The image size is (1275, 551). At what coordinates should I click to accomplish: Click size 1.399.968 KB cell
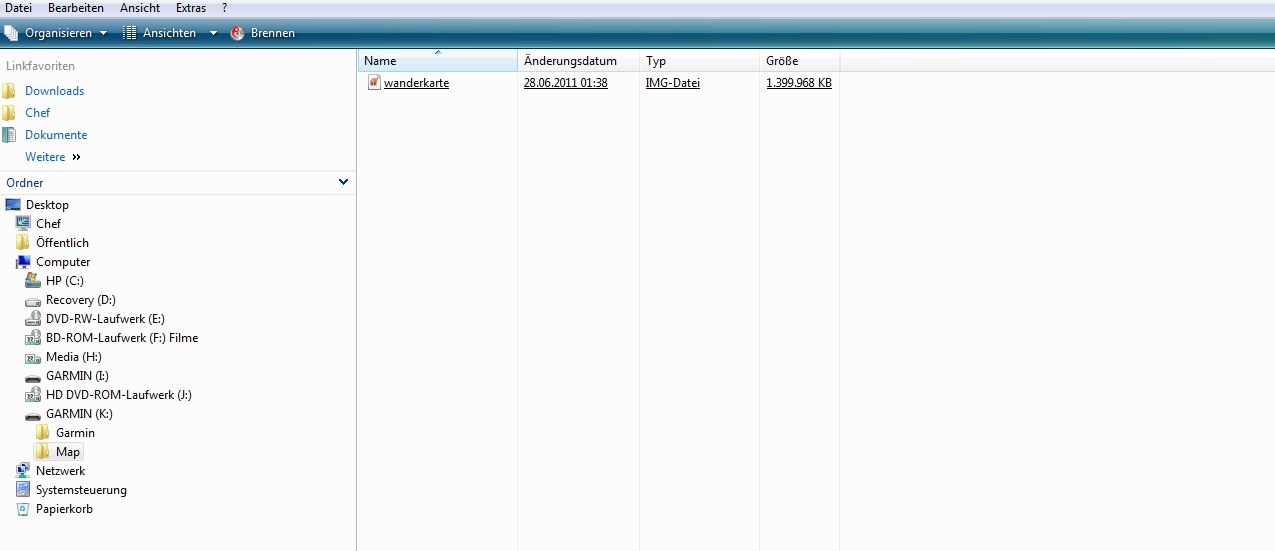799,83
